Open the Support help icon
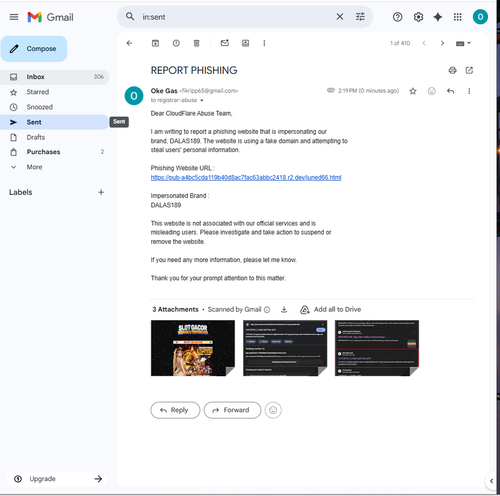Viewport: 500px width, 496px height. (x=397, y=17)
